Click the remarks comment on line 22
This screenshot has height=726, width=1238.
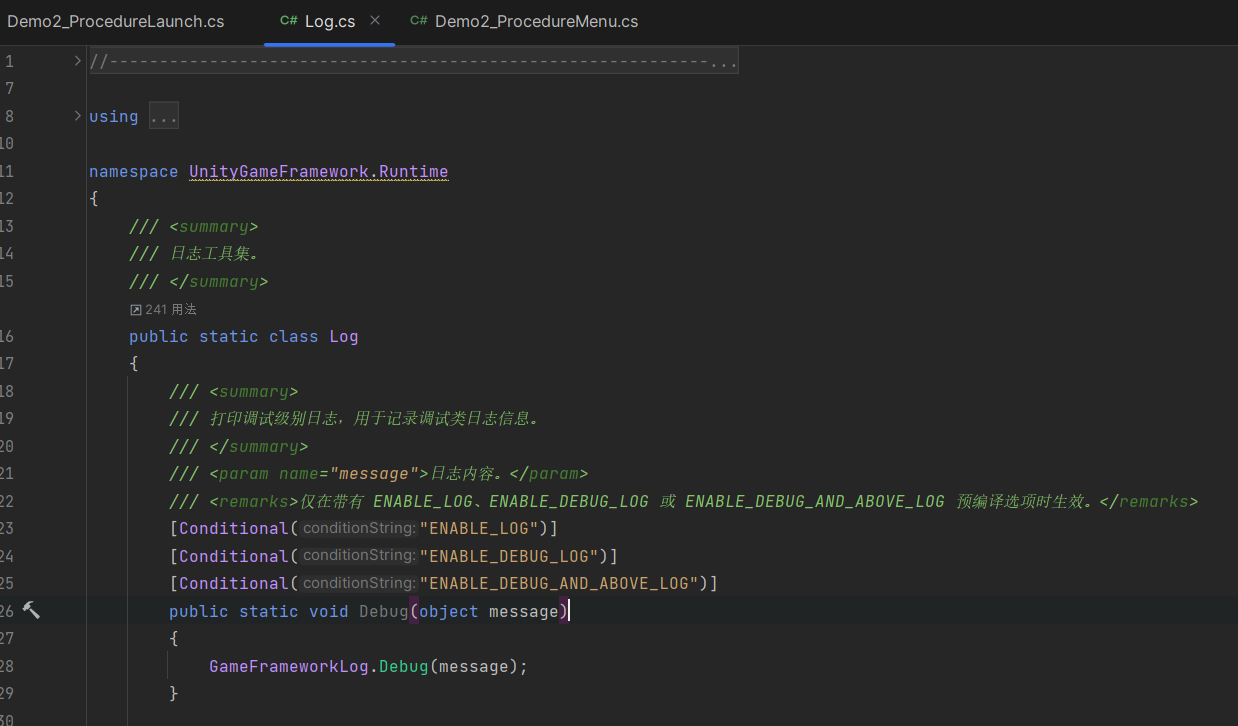[x=683, y=501]
